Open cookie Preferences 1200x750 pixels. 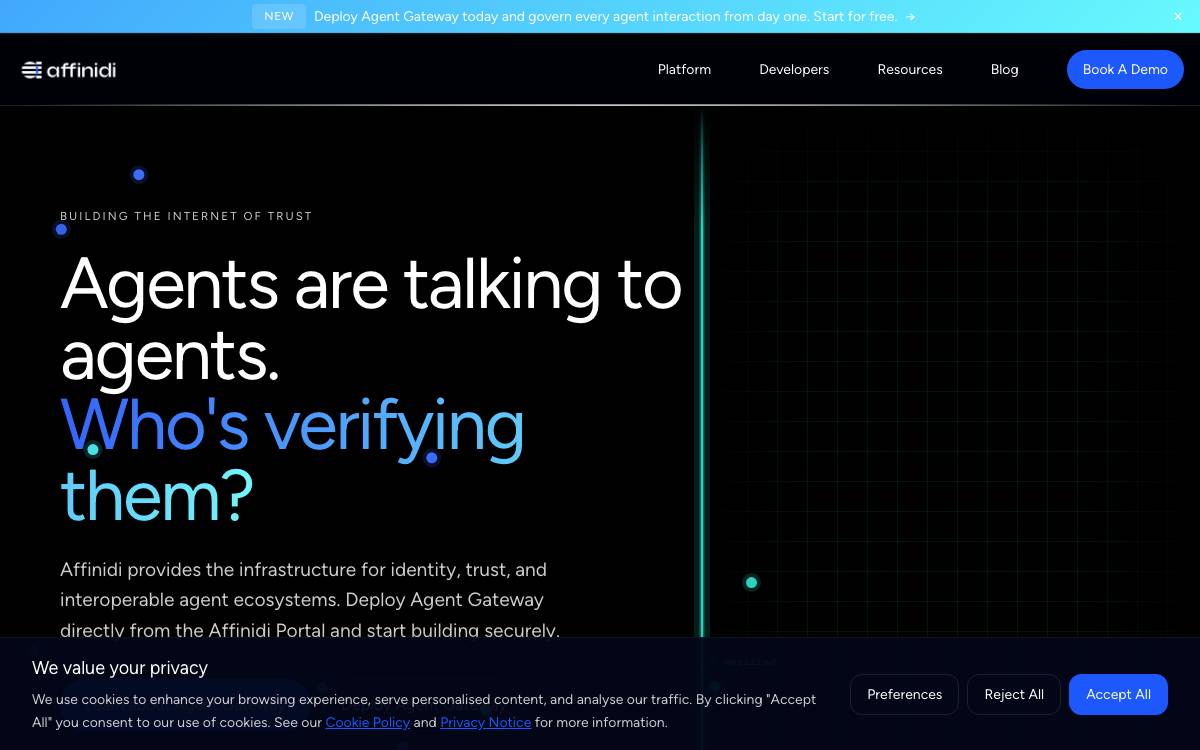point(904,694)
